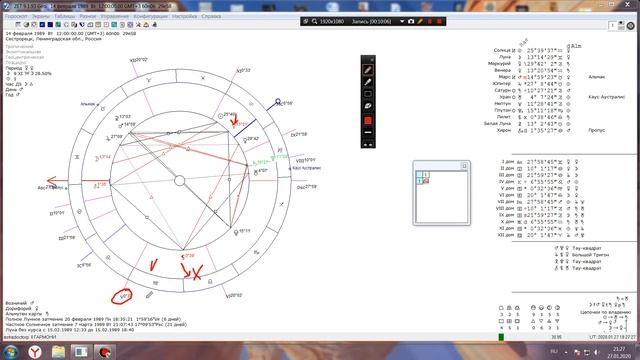Select the marker drawing tool
Image resolution: width=640 pixels, height=360 pixels.
pos(368,82)
